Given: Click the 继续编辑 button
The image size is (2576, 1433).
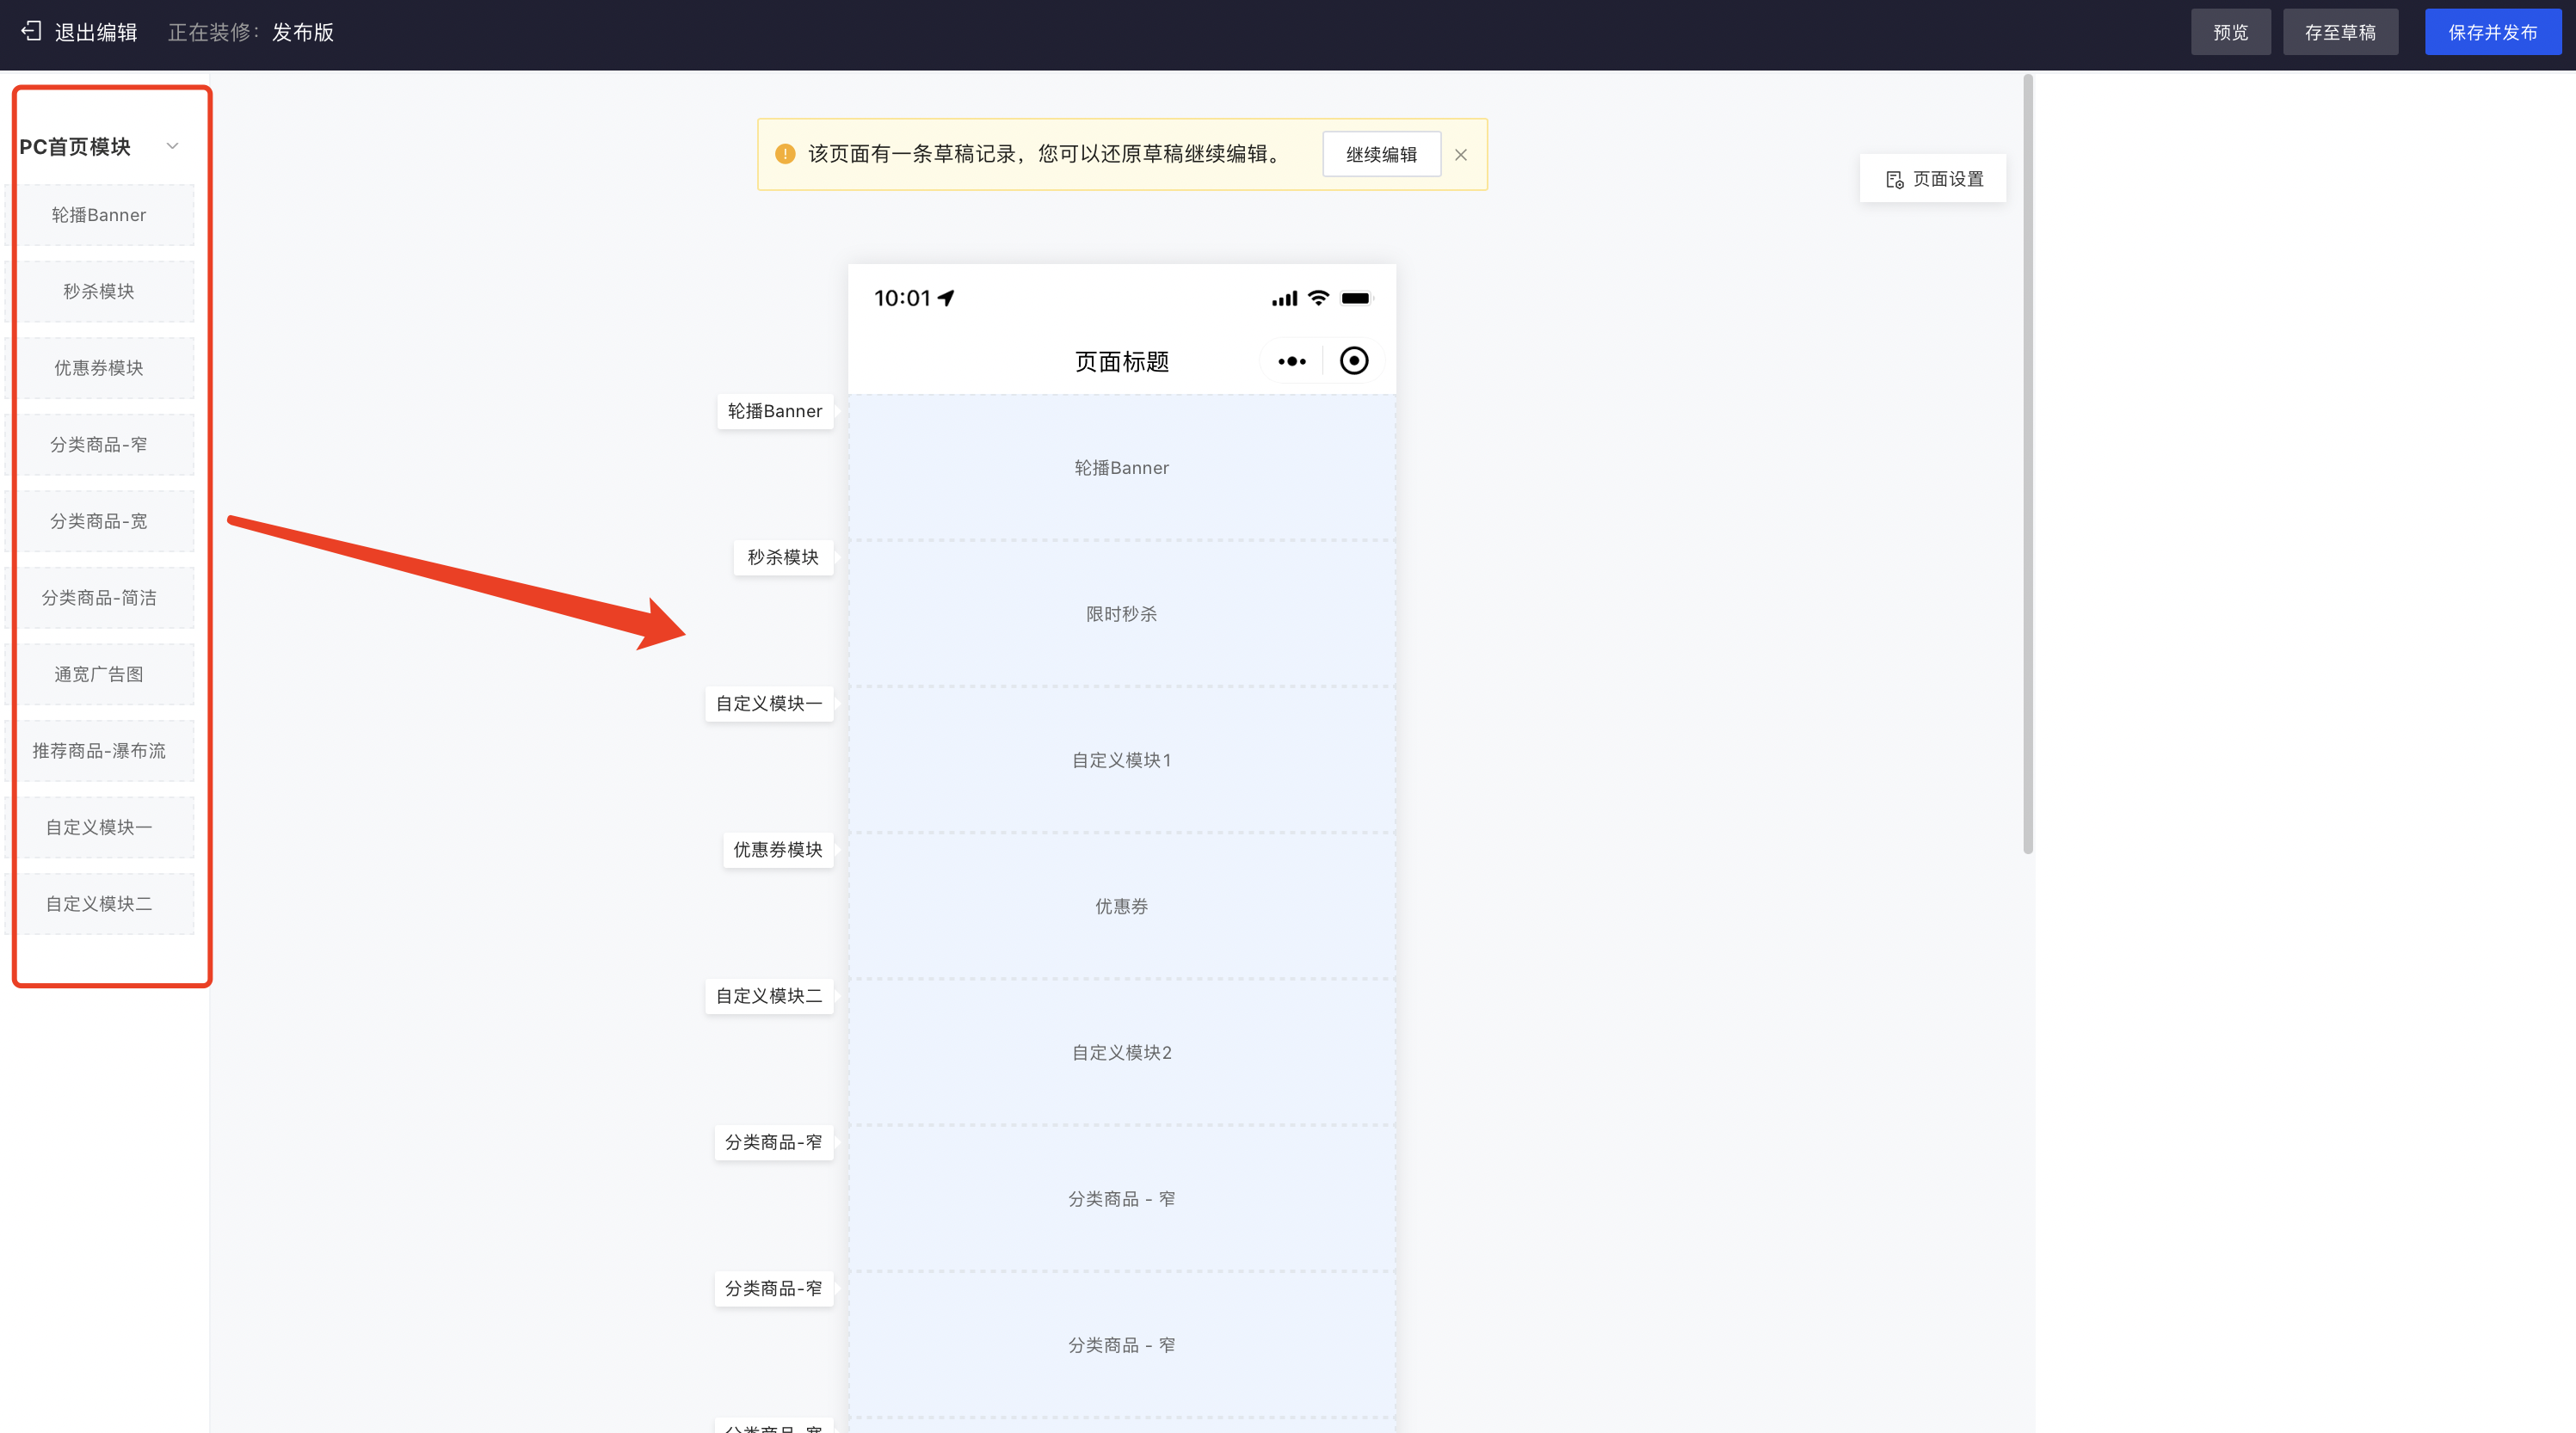Looking at the screenshot, I should 1381,154.
